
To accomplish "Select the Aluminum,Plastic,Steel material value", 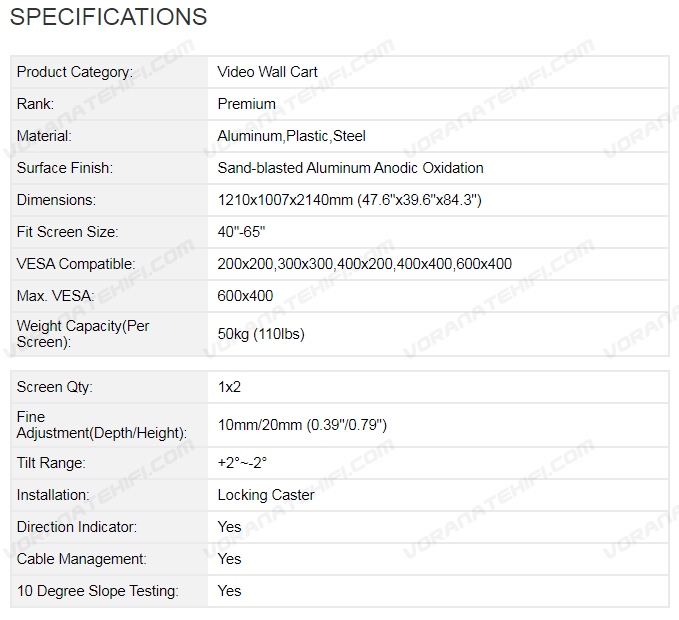I will tap(292, 136).
